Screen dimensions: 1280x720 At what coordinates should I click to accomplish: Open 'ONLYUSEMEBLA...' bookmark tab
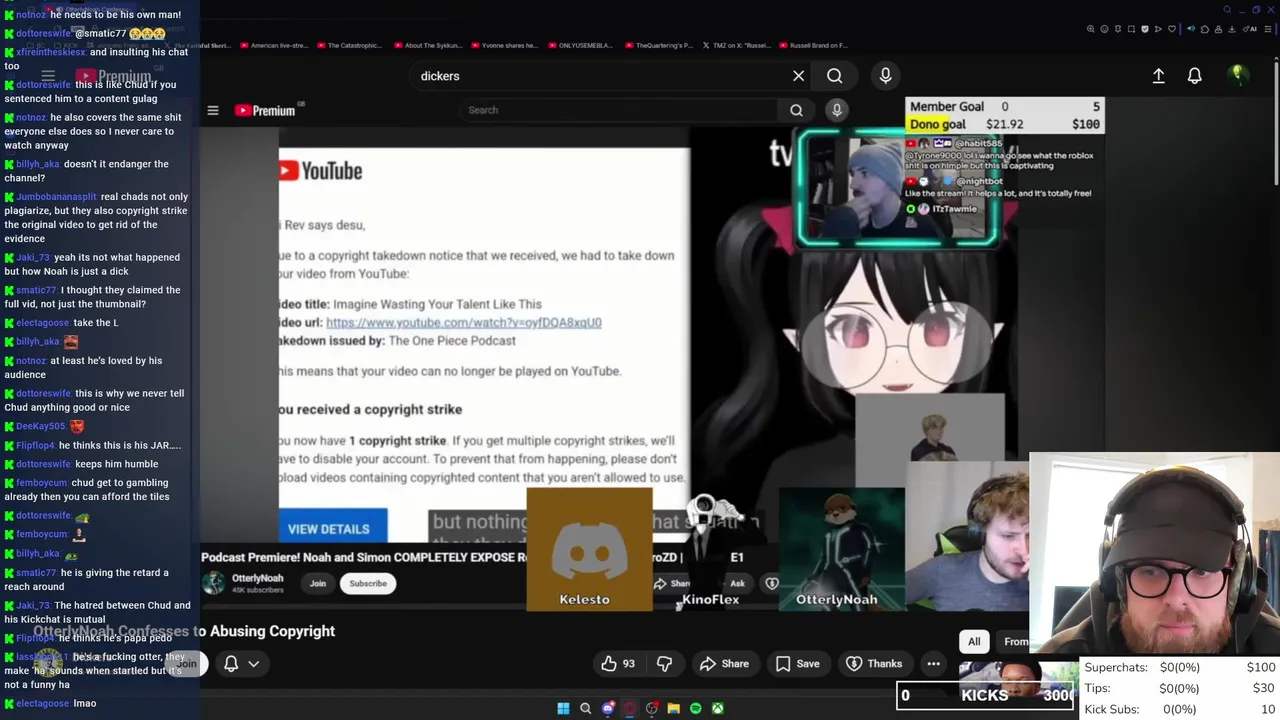click(x=581, y=45)
